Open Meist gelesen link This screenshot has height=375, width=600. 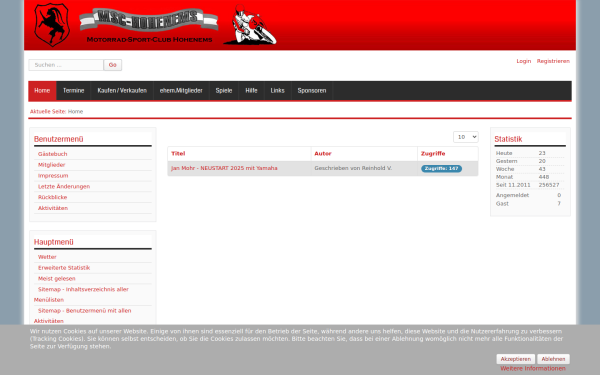tap(57, 279)
